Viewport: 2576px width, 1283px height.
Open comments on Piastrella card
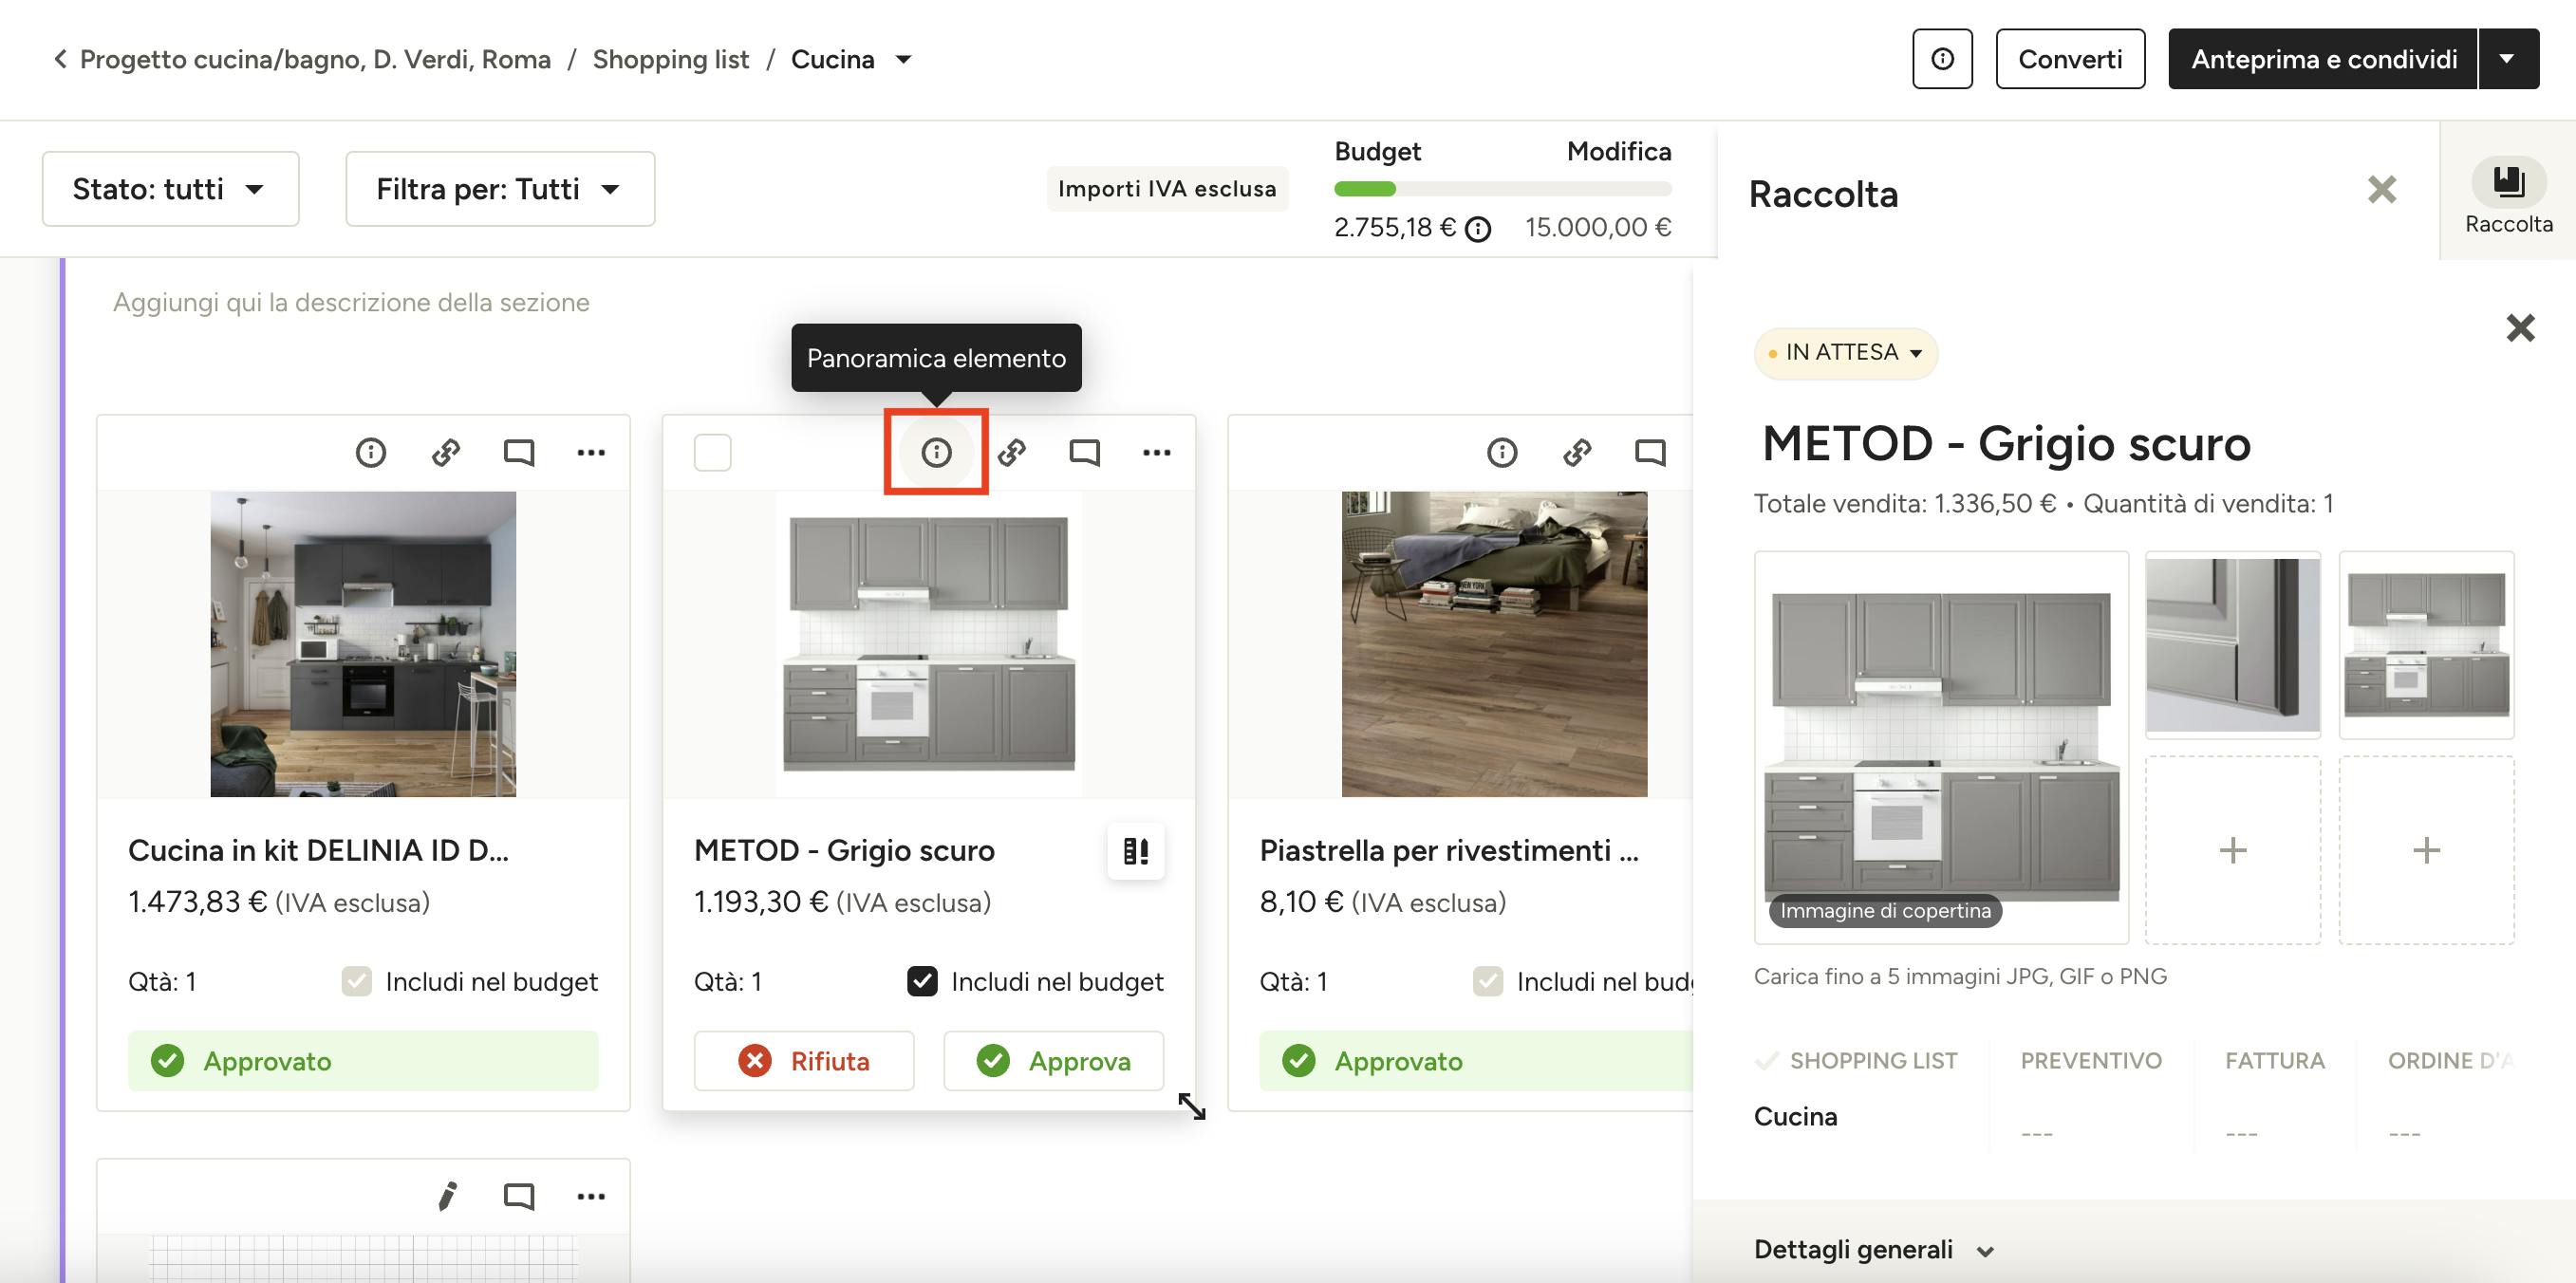[1650, 452]
